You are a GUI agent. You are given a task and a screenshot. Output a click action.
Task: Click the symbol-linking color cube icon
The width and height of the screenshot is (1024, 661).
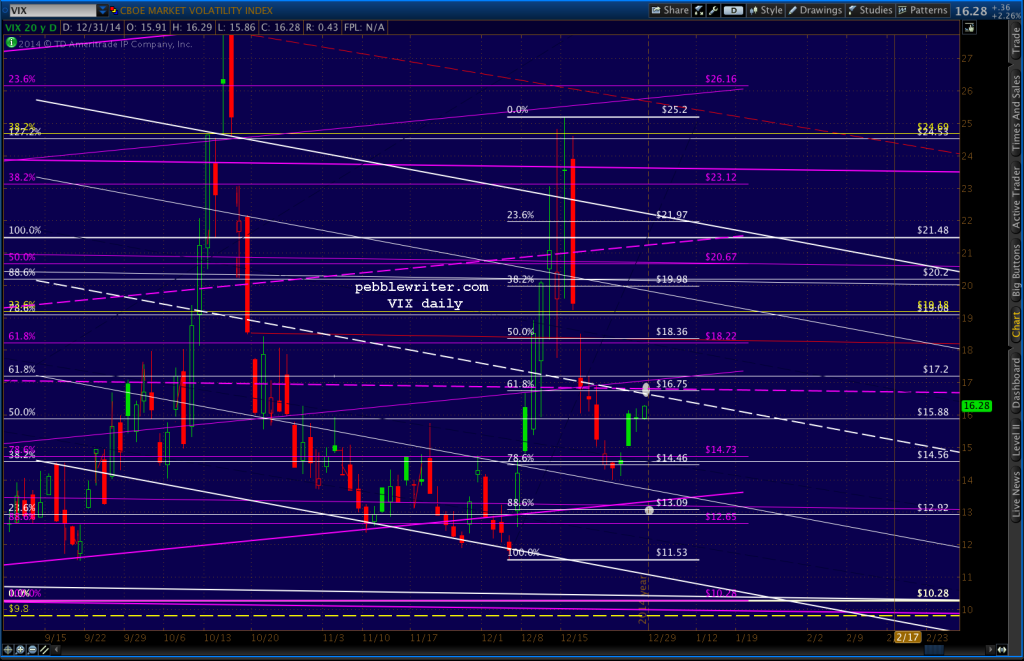113,10
